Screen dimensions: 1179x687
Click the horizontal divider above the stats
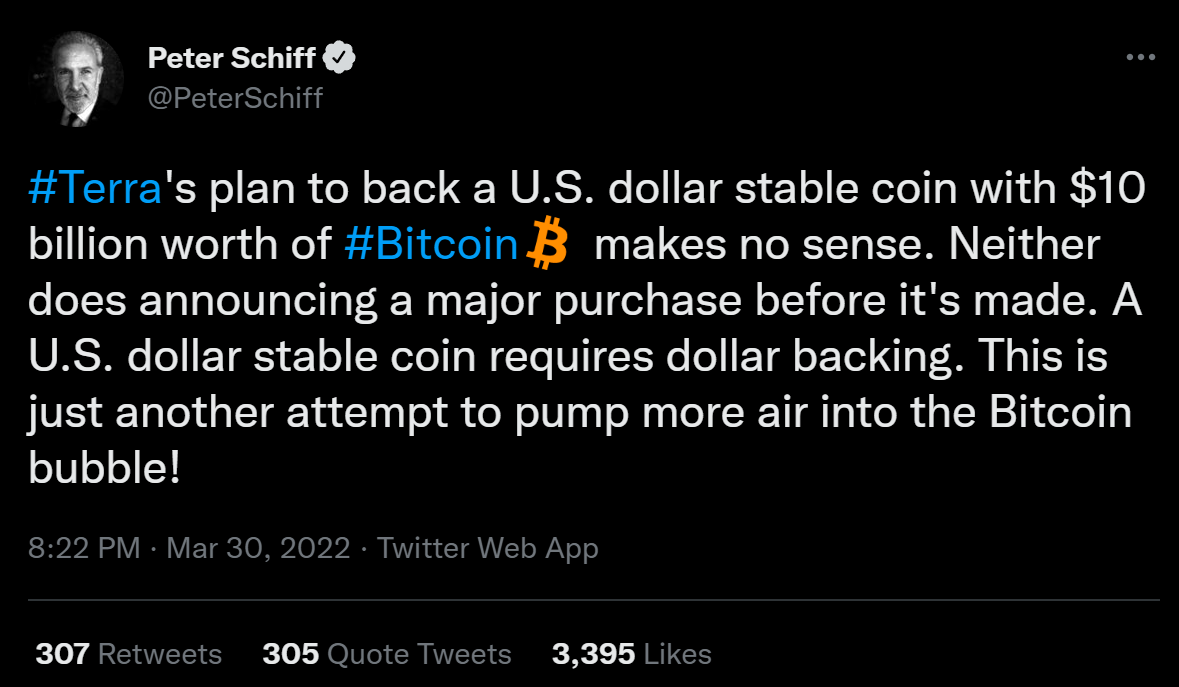594,600
